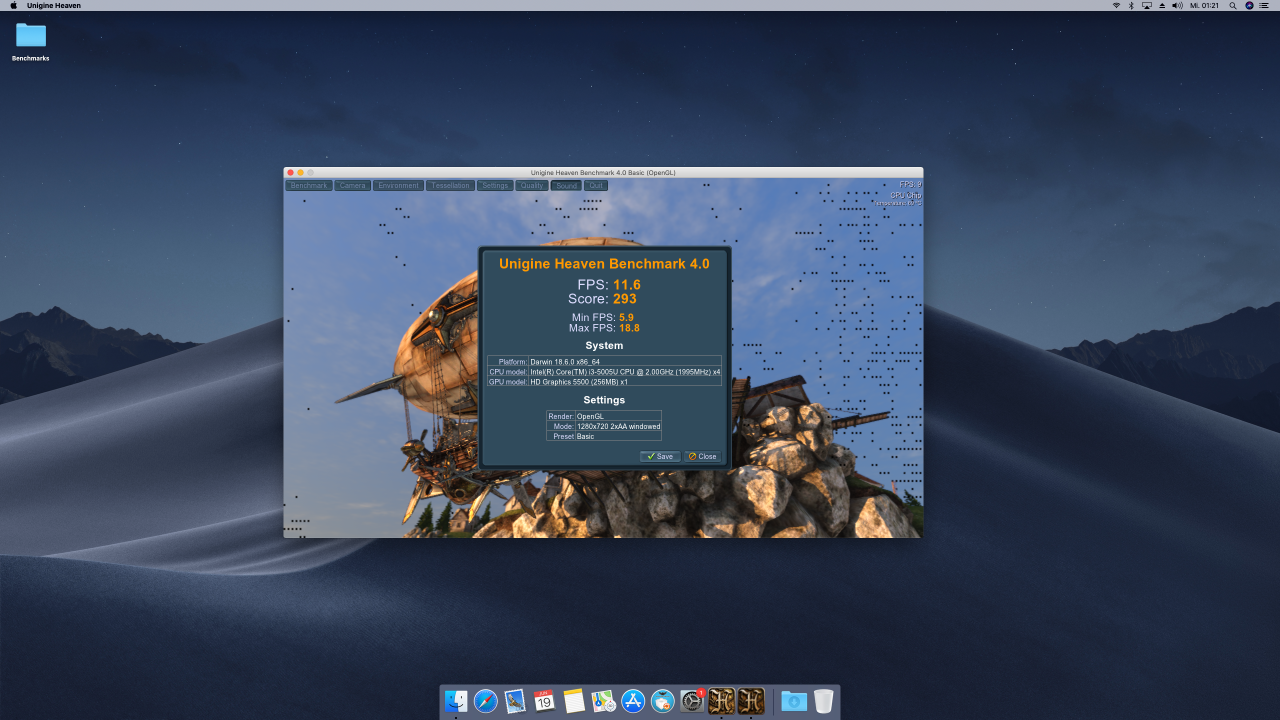Click Quit in the Heaven toolbar
Viewport: 1280px width, 720px height.
596,186
